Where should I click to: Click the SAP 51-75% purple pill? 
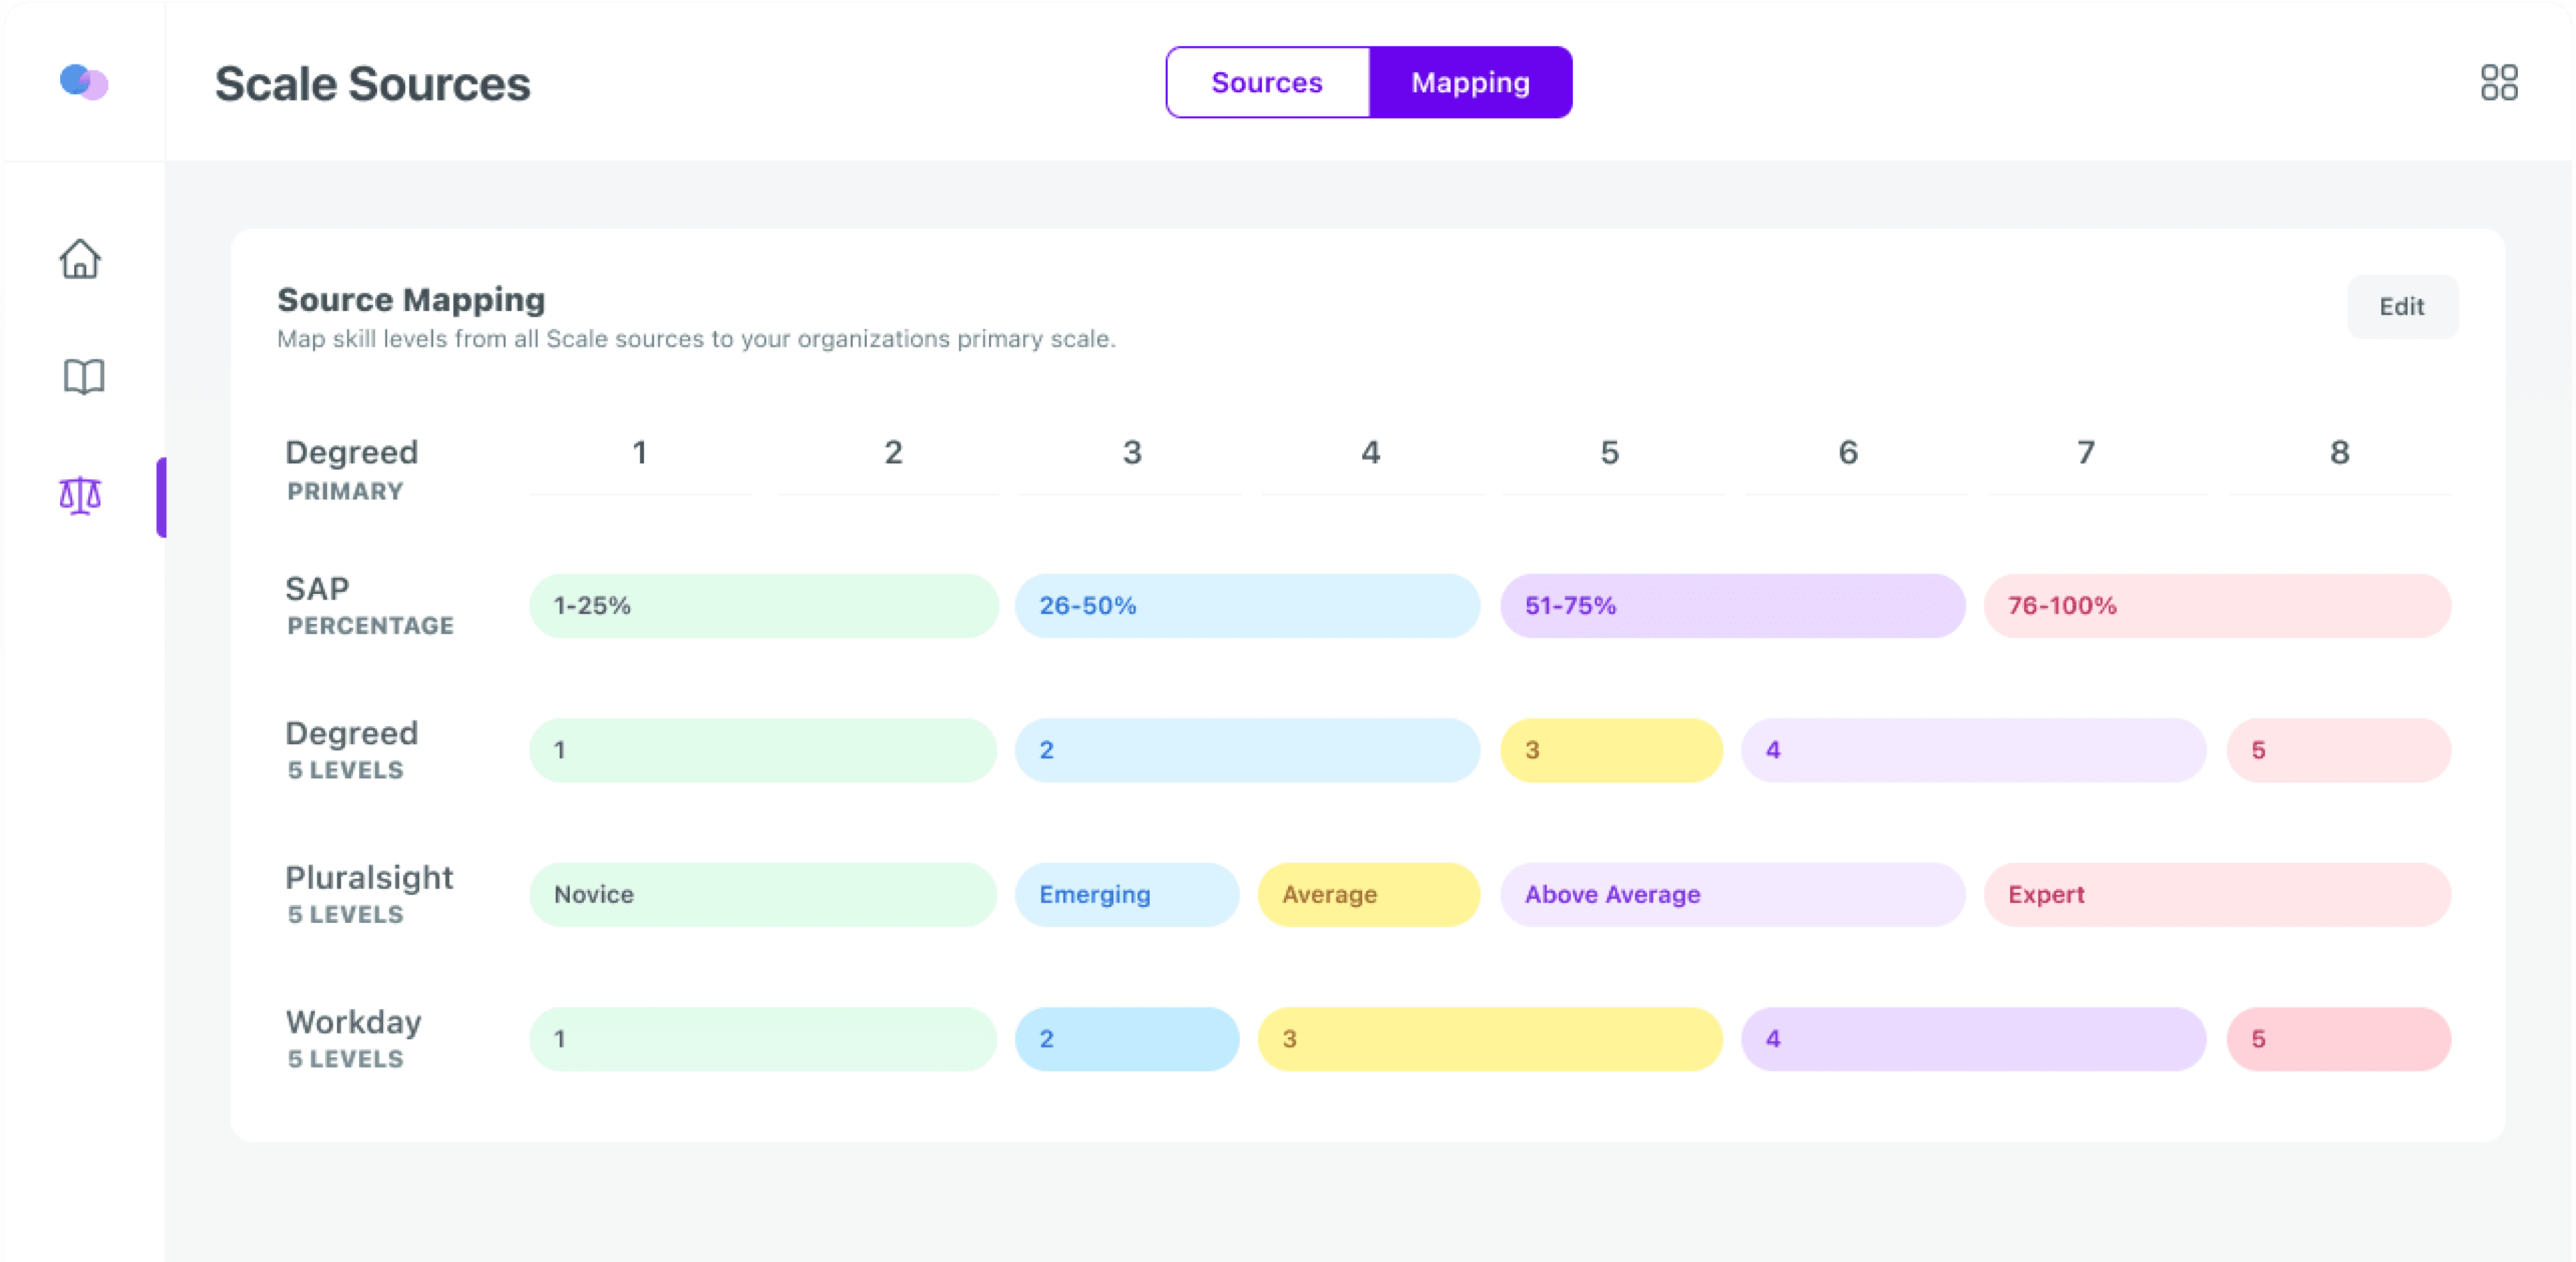pos(1732,605)
